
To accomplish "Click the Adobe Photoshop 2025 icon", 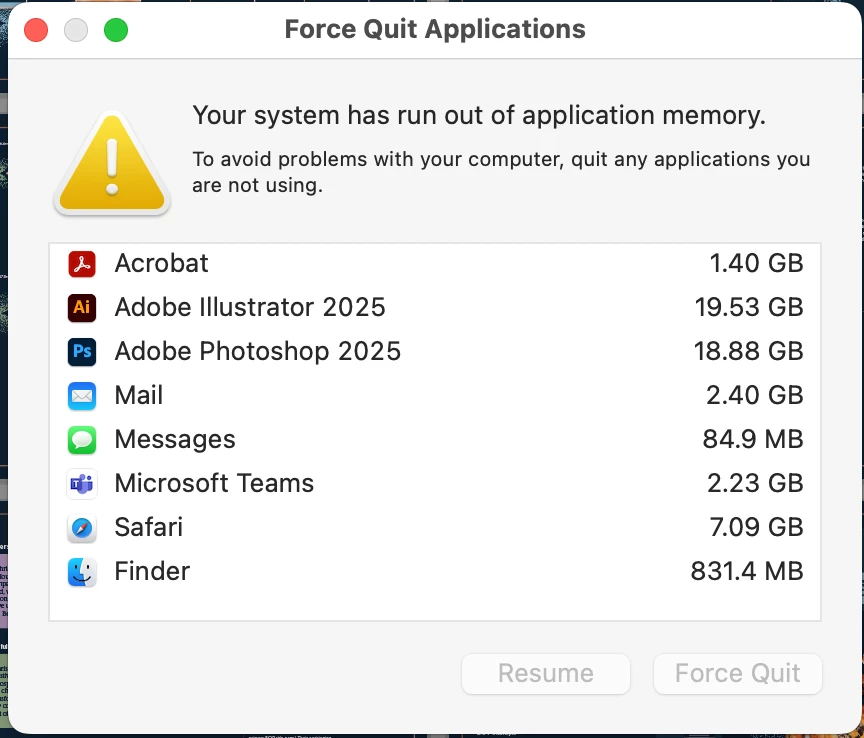I will 82,352.
